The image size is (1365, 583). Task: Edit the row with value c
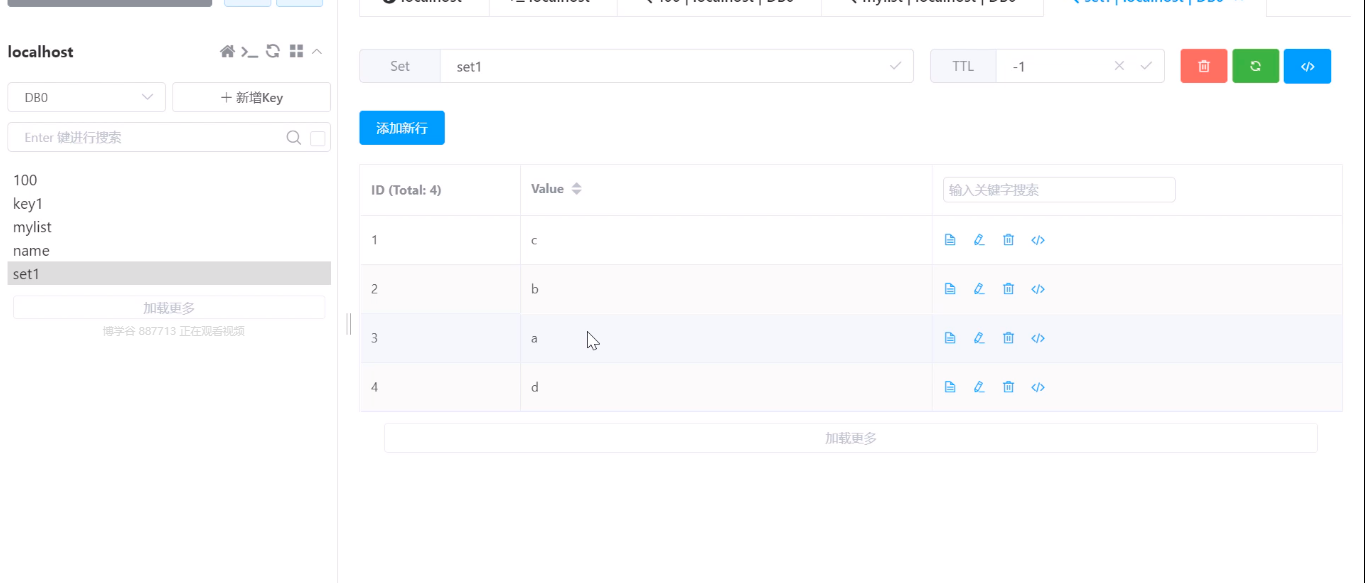pos(979,240)
